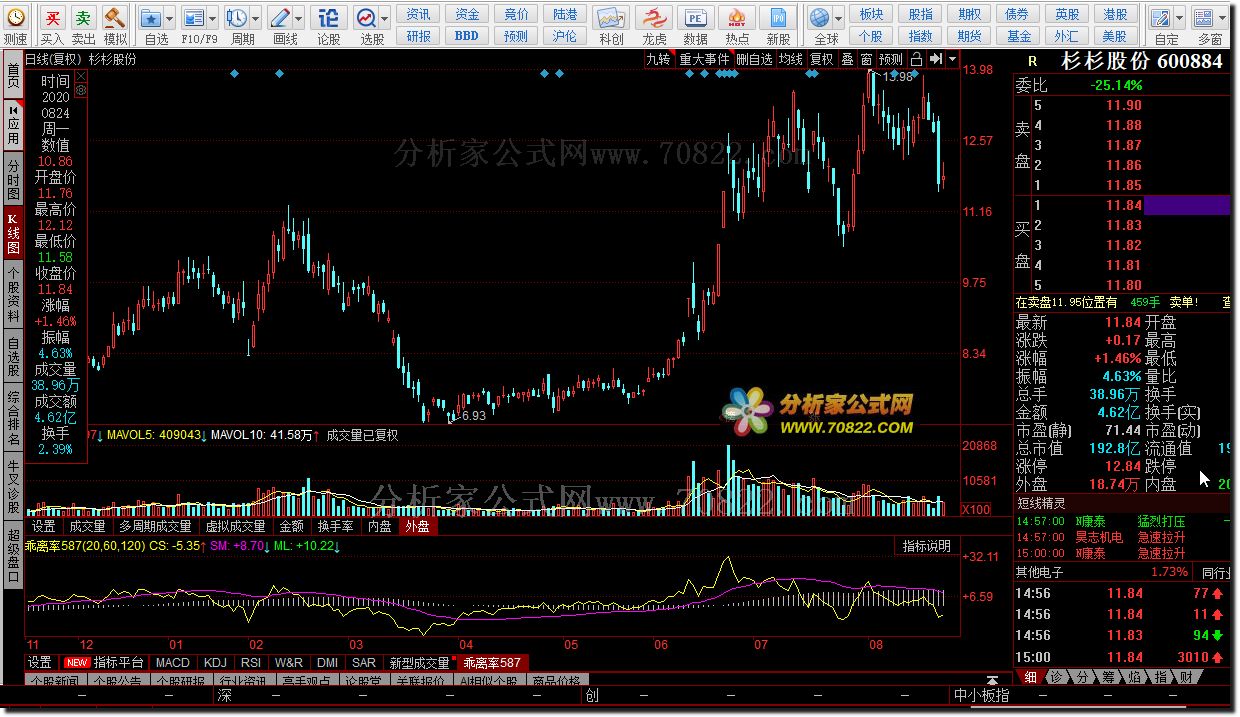Open the 新股 IPO icon

(778, 18)
